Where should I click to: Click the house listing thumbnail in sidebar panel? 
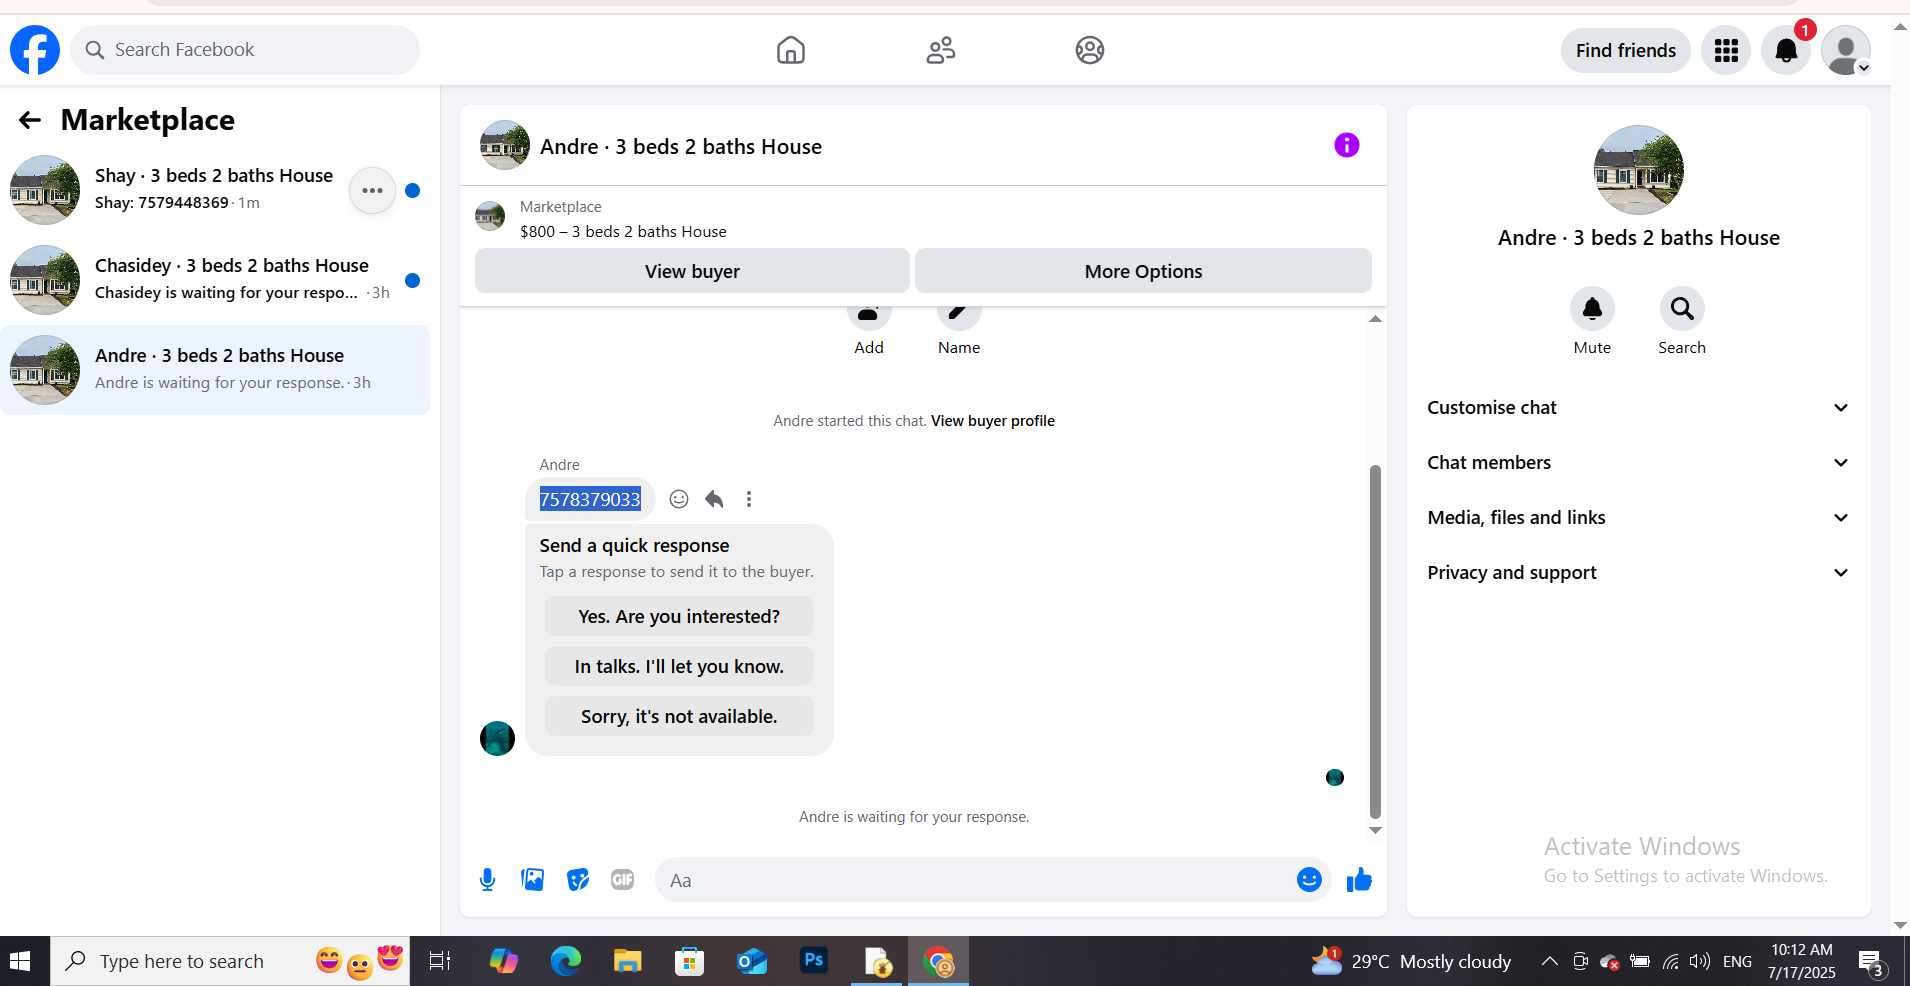[x=1638, y=170]
